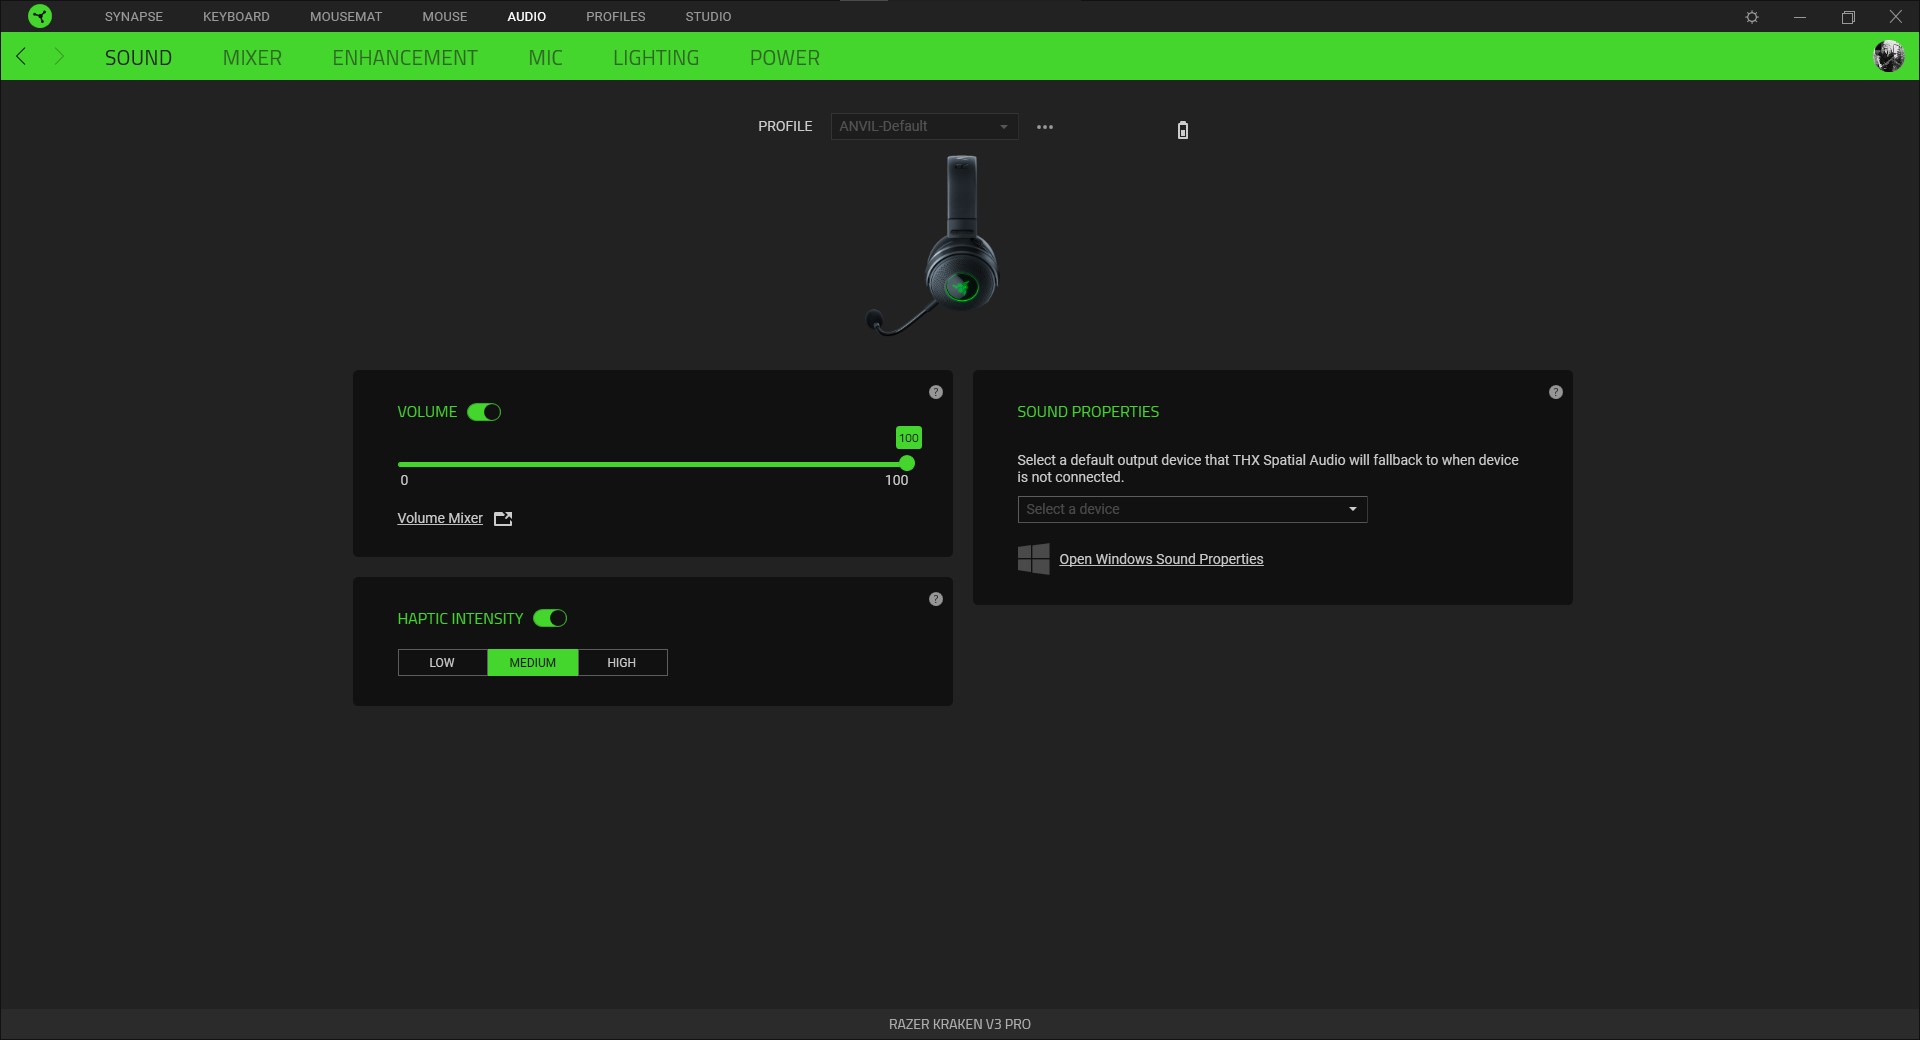Toggle the Volume switch off
This screenshot has width=1920, height=1040.
click(483, 412)
